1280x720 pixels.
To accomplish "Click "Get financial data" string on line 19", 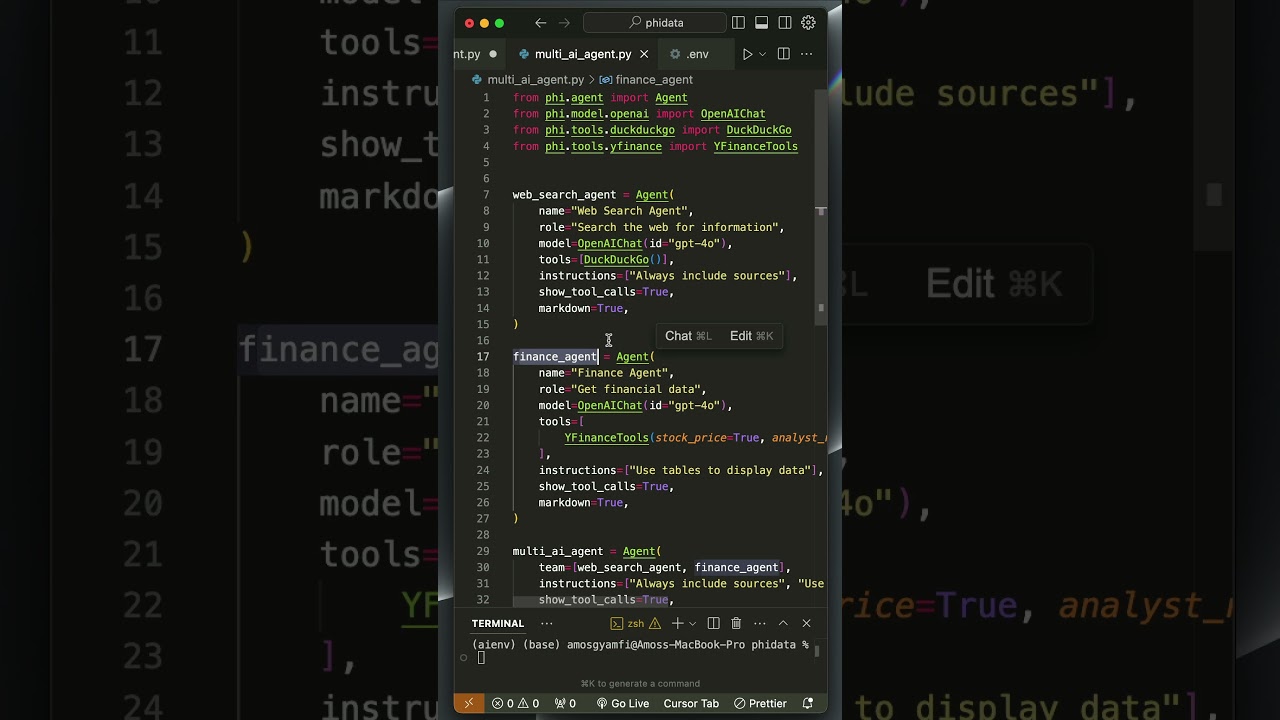I will [x=636, y=389].
